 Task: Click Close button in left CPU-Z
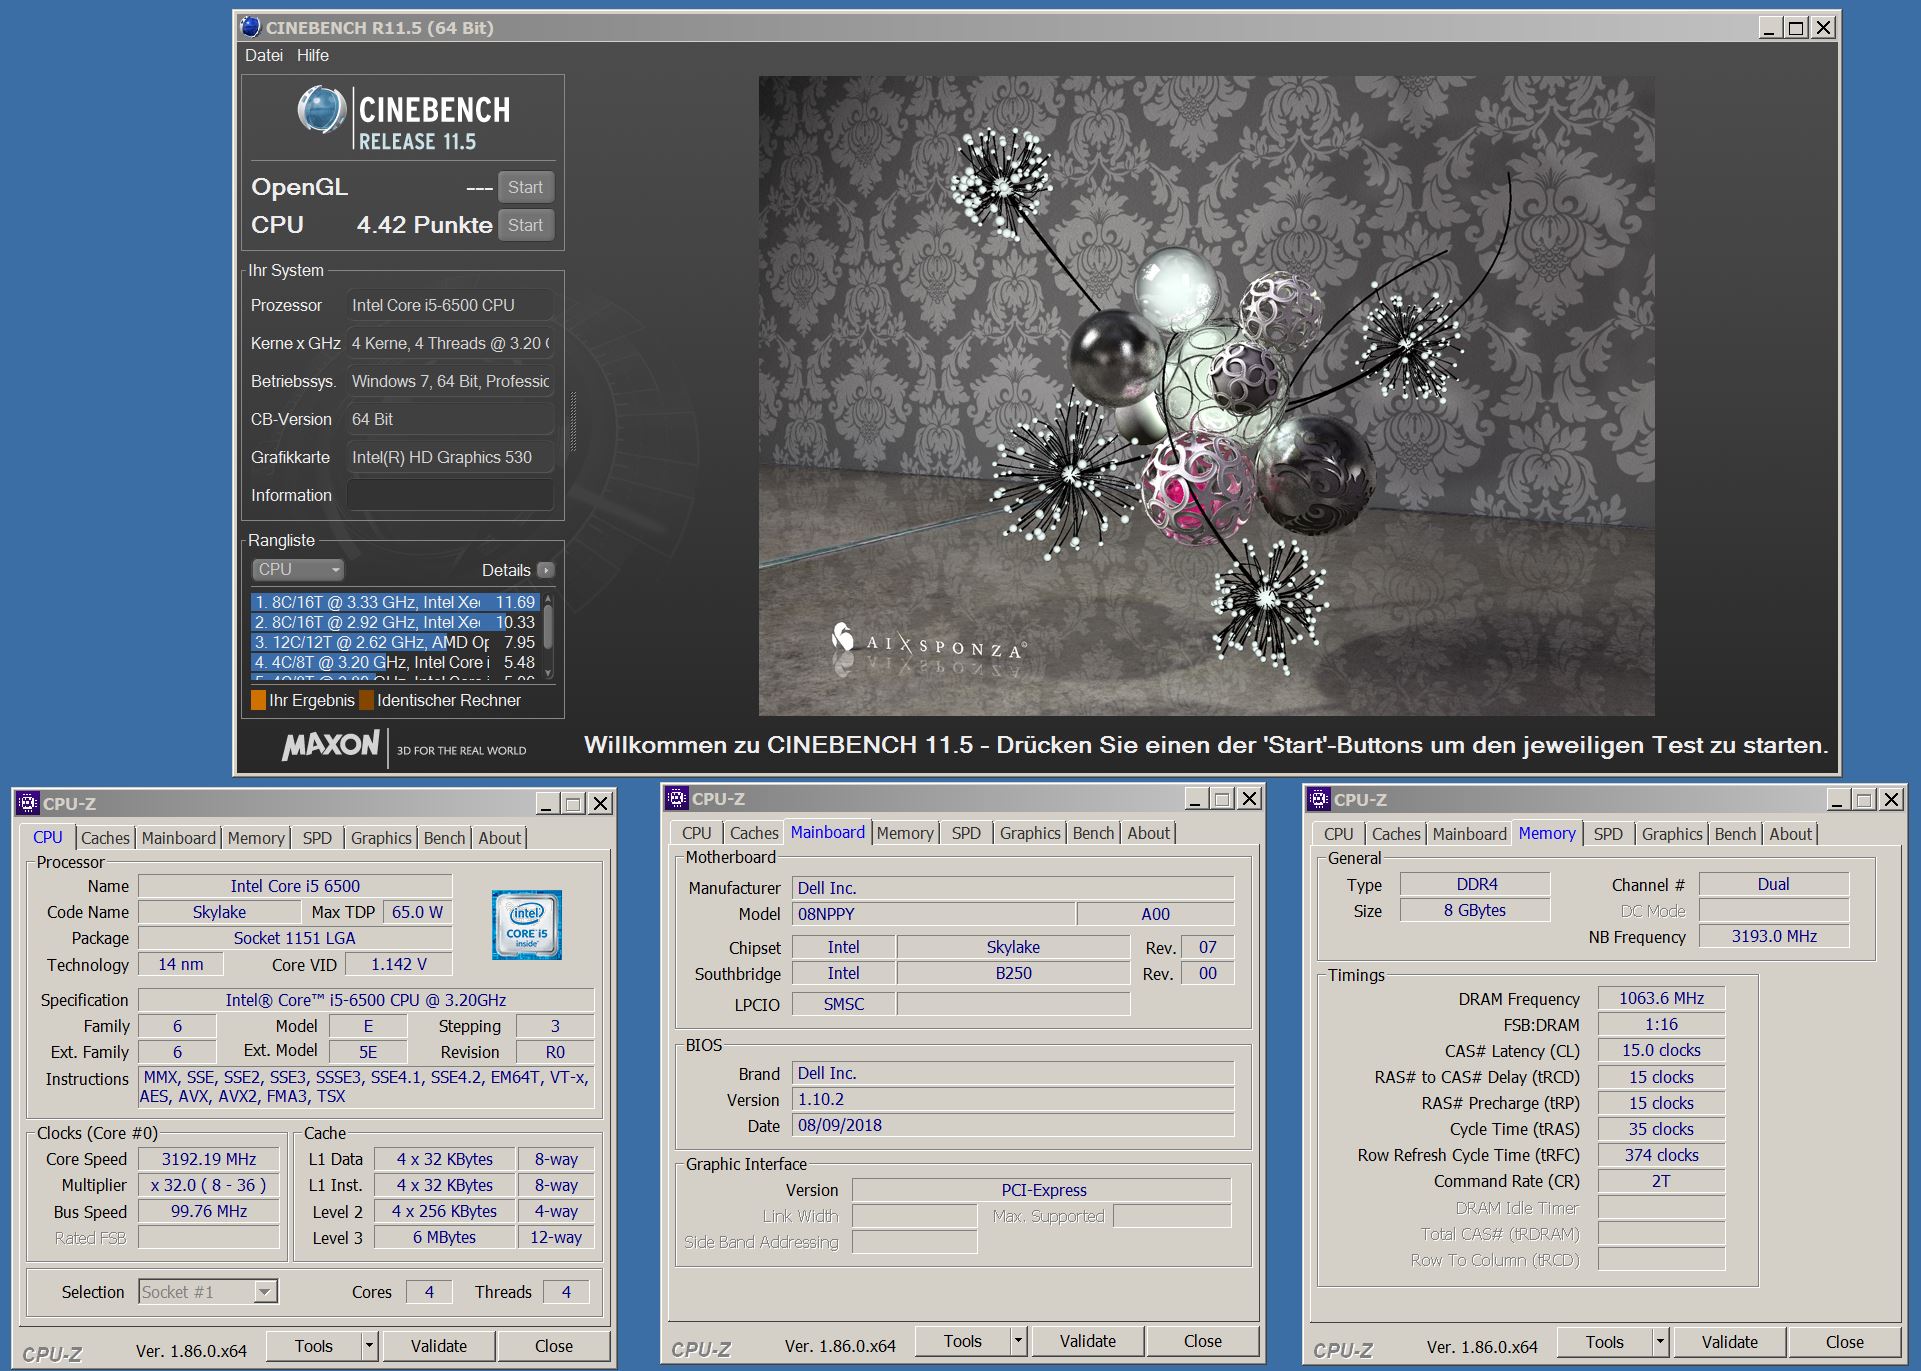(x=553, y=1346)
